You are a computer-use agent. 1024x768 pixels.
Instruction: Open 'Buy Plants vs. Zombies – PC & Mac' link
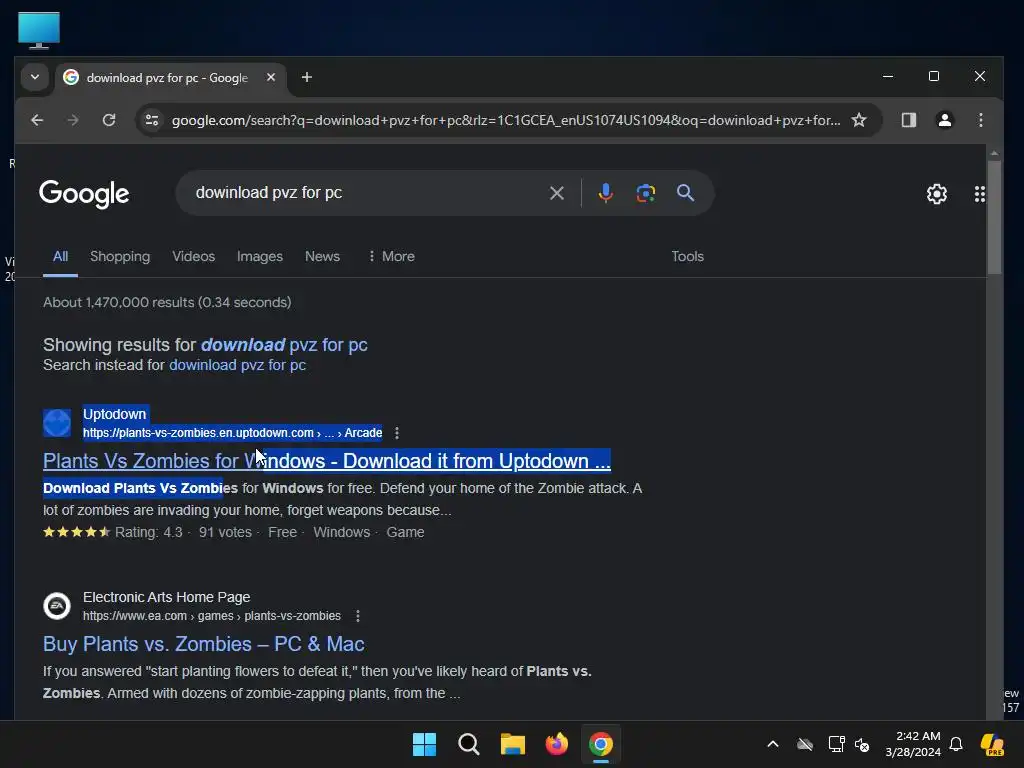tap(204, 644)
